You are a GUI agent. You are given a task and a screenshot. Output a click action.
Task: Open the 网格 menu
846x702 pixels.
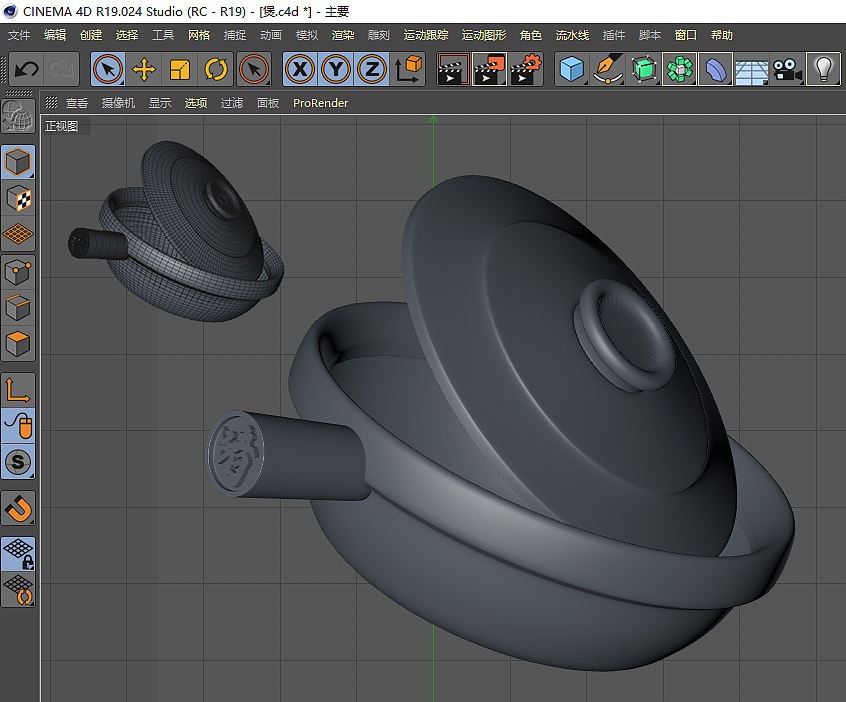pos(199,35)
